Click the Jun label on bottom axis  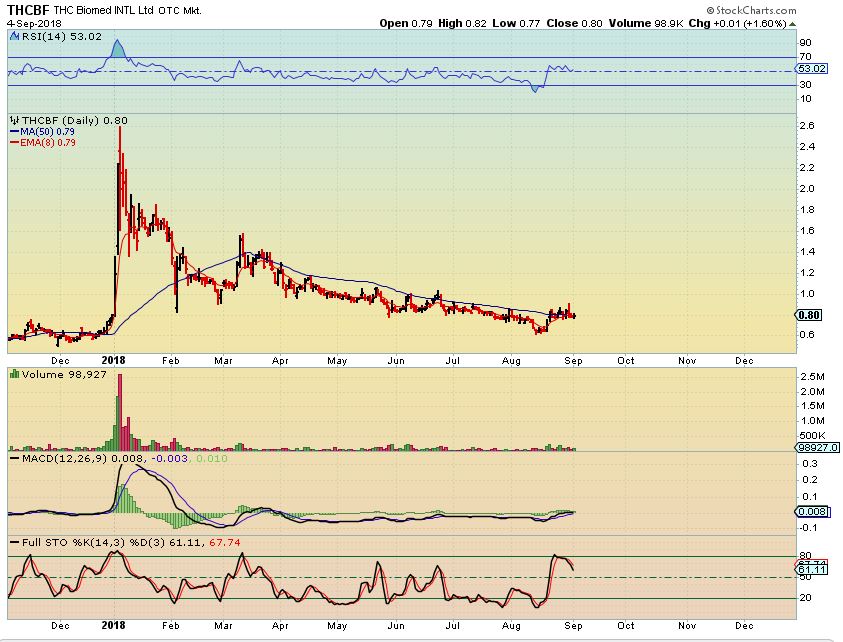point(396,626)
